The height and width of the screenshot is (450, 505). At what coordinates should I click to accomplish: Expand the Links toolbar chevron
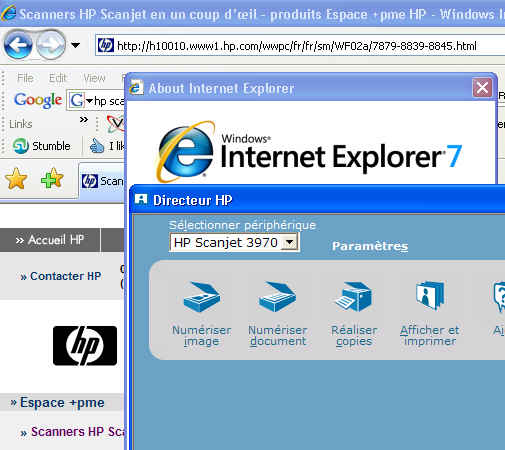click(x=84, y=119)
